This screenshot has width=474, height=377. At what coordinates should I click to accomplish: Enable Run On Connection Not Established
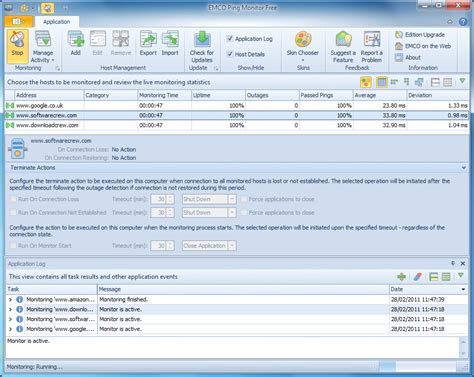[x=13, y=212]
